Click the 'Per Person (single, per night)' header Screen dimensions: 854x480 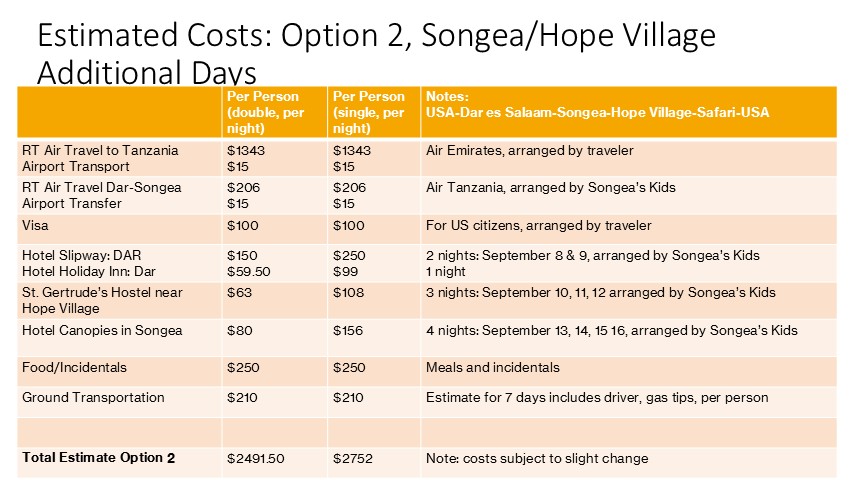pyautogui.click(x=374, y=112)
